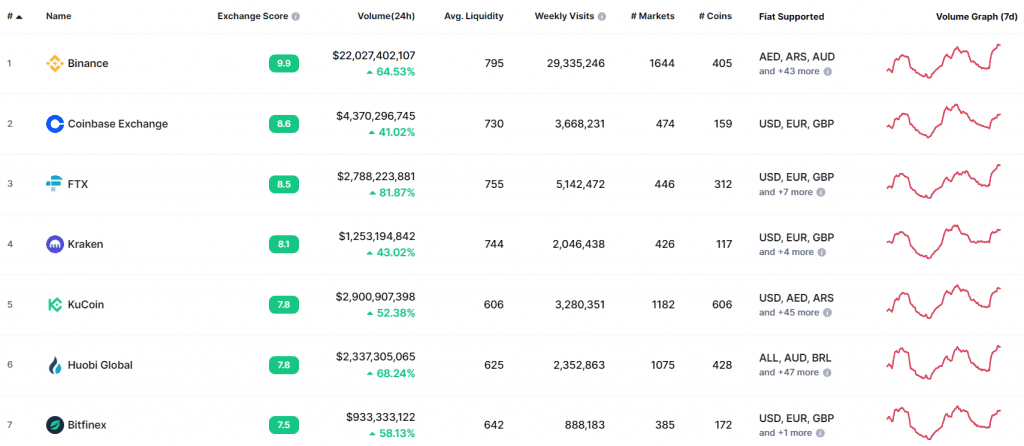Screen dimensions: 1024x446
Task: Sort table by Exchange Score header
Action: (253, 16)
